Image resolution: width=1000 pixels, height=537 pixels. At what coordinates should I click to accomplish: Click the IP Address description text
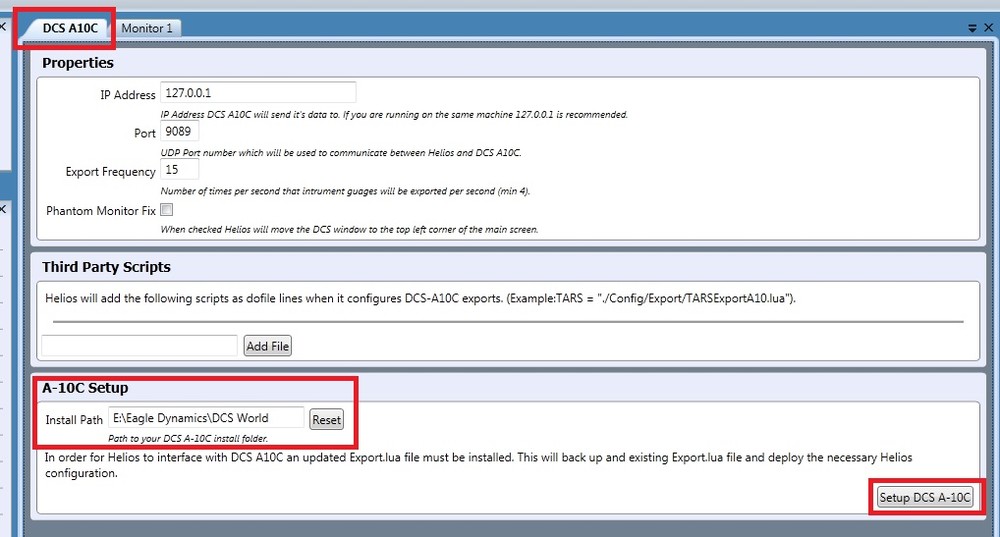(x=394, y=114)
